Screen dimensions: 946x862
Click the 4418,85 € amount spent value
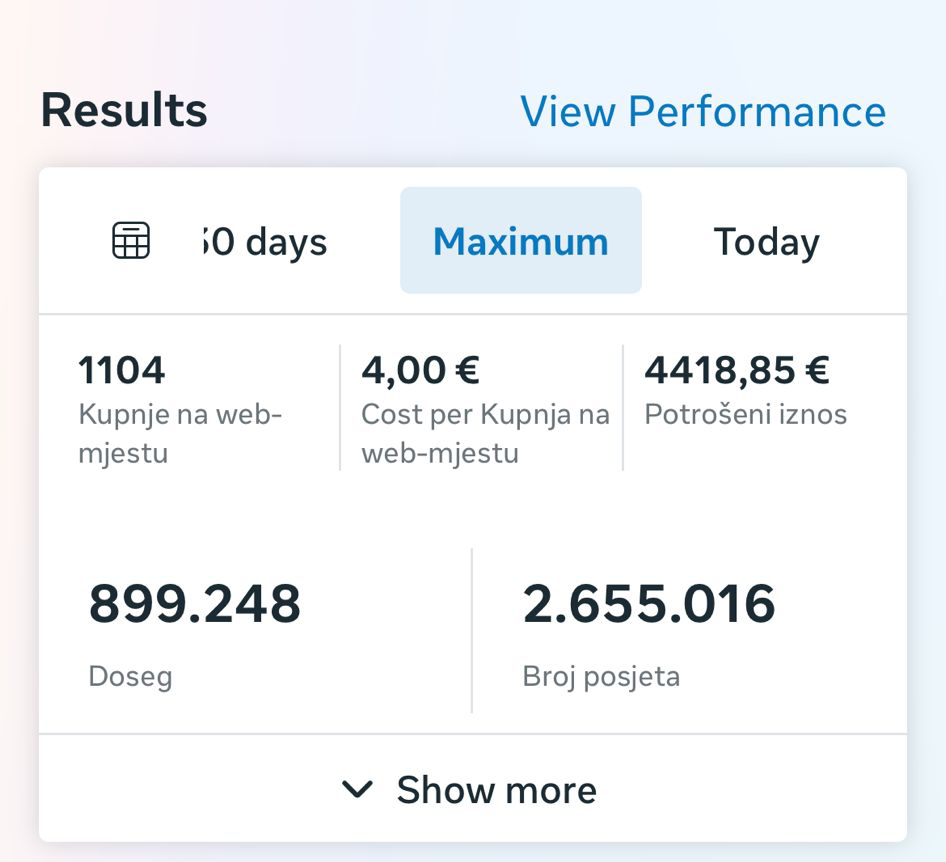pyautogui.click(x=736, y=371)
